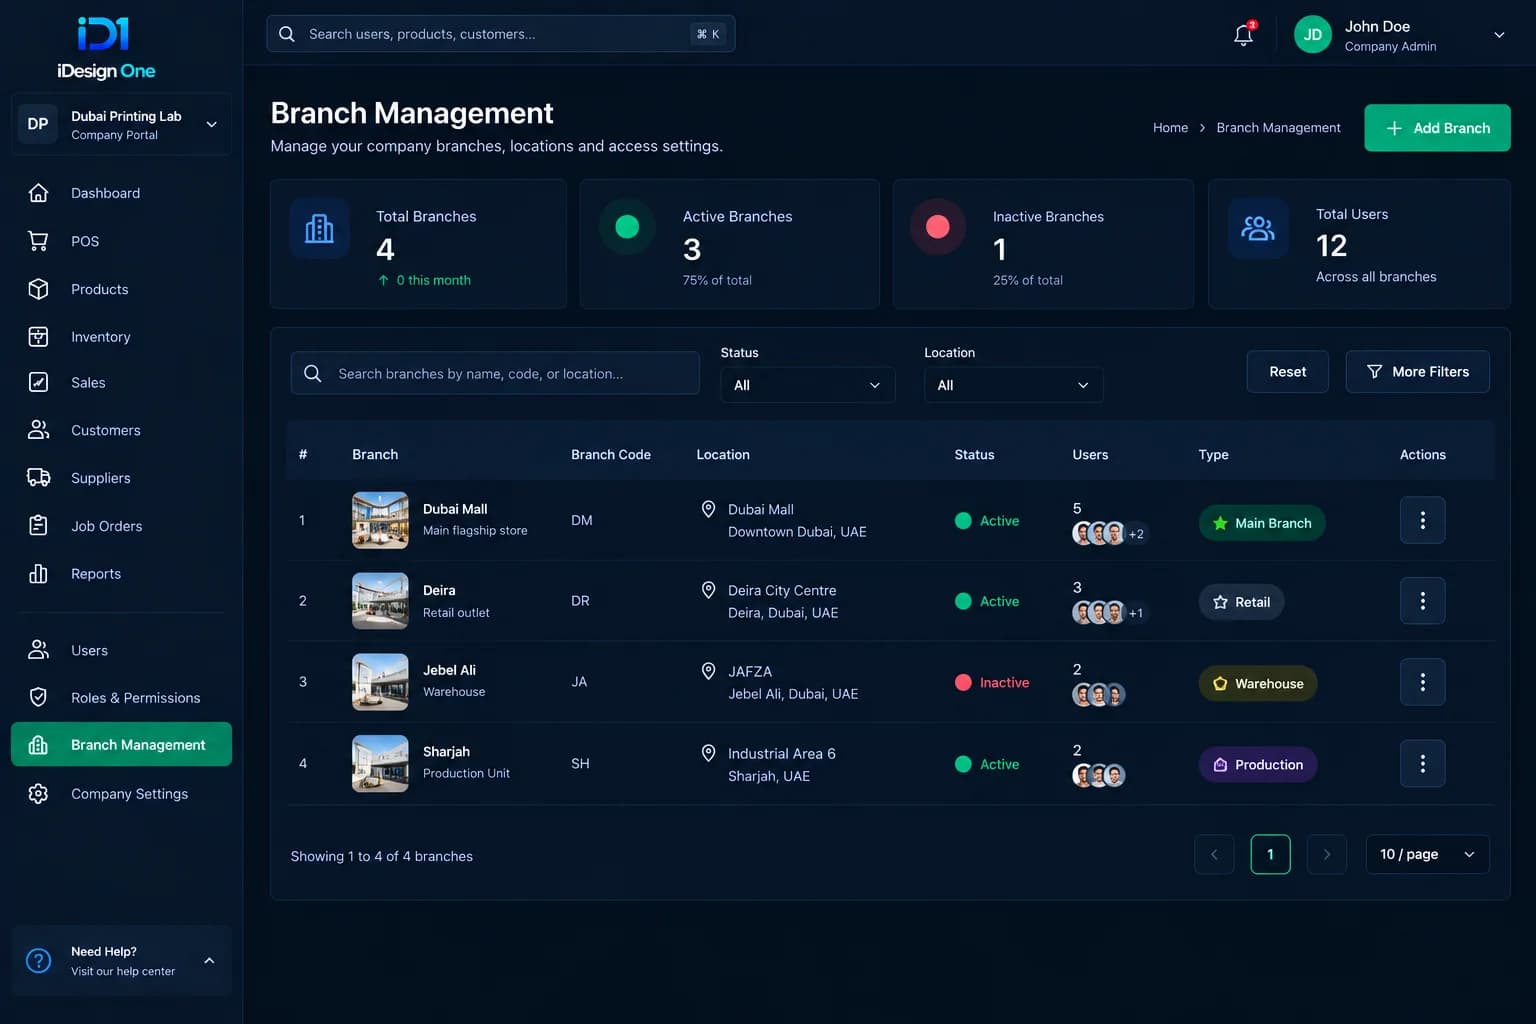Click the Reset filters button

coord(1287,372)
